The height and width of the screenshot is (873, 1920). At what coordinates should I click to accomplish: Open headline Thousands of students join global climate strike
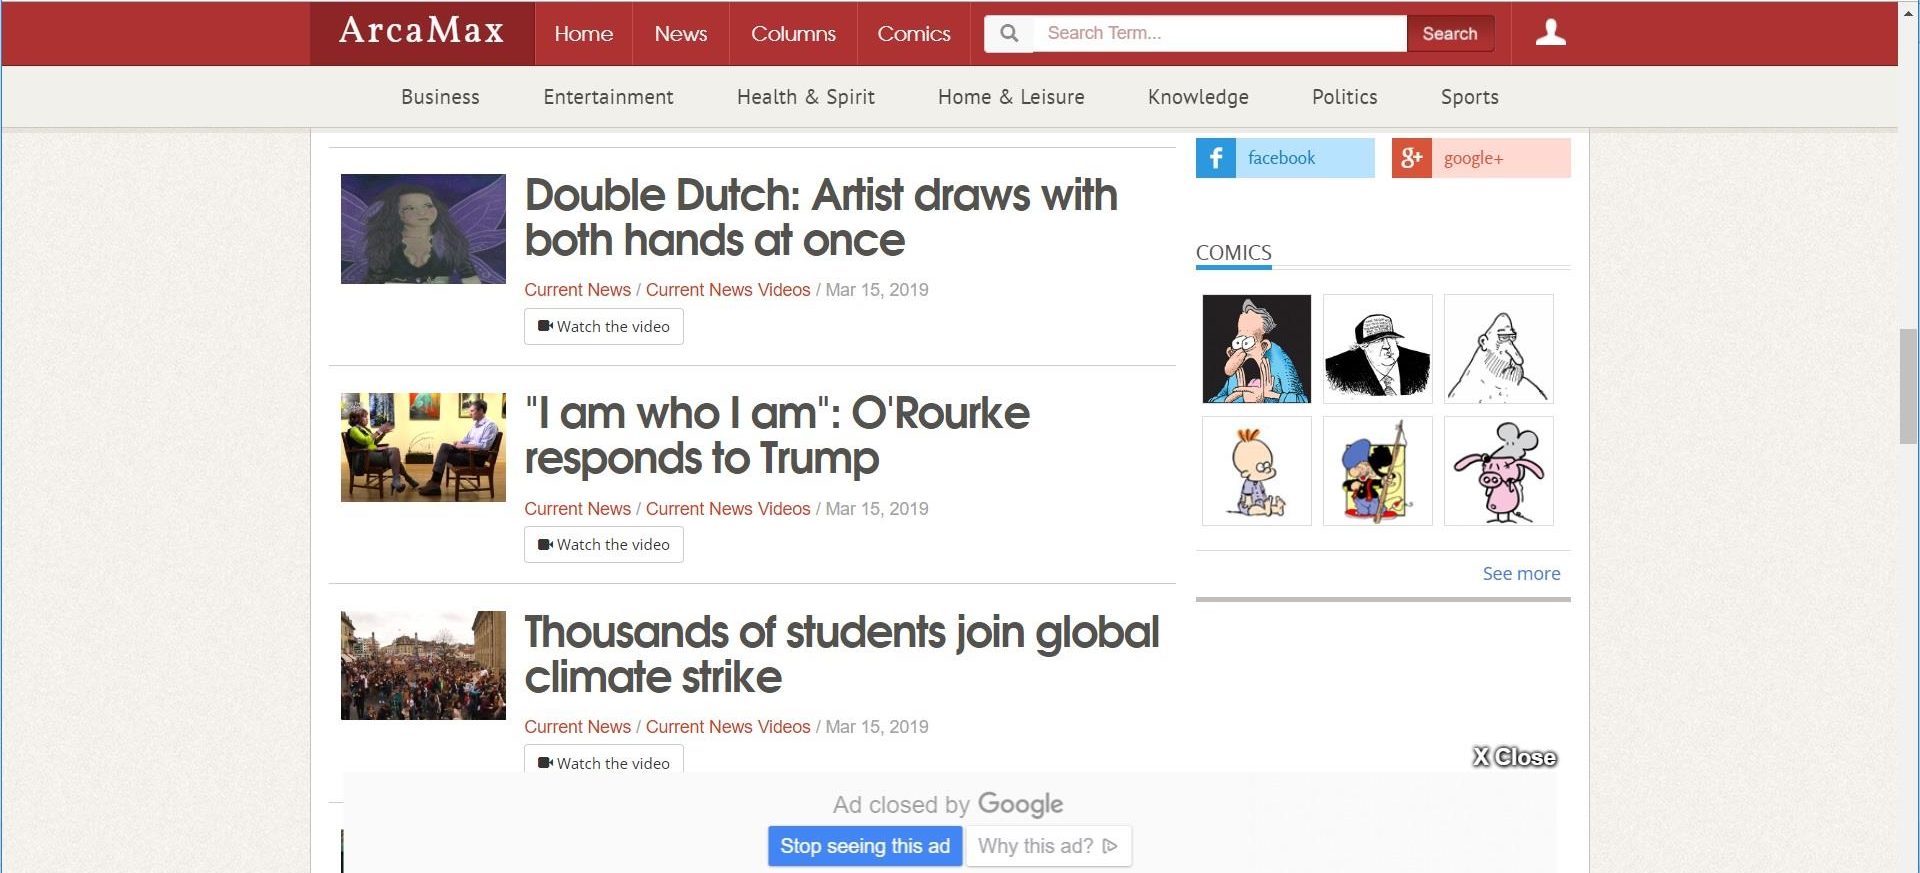842,654
